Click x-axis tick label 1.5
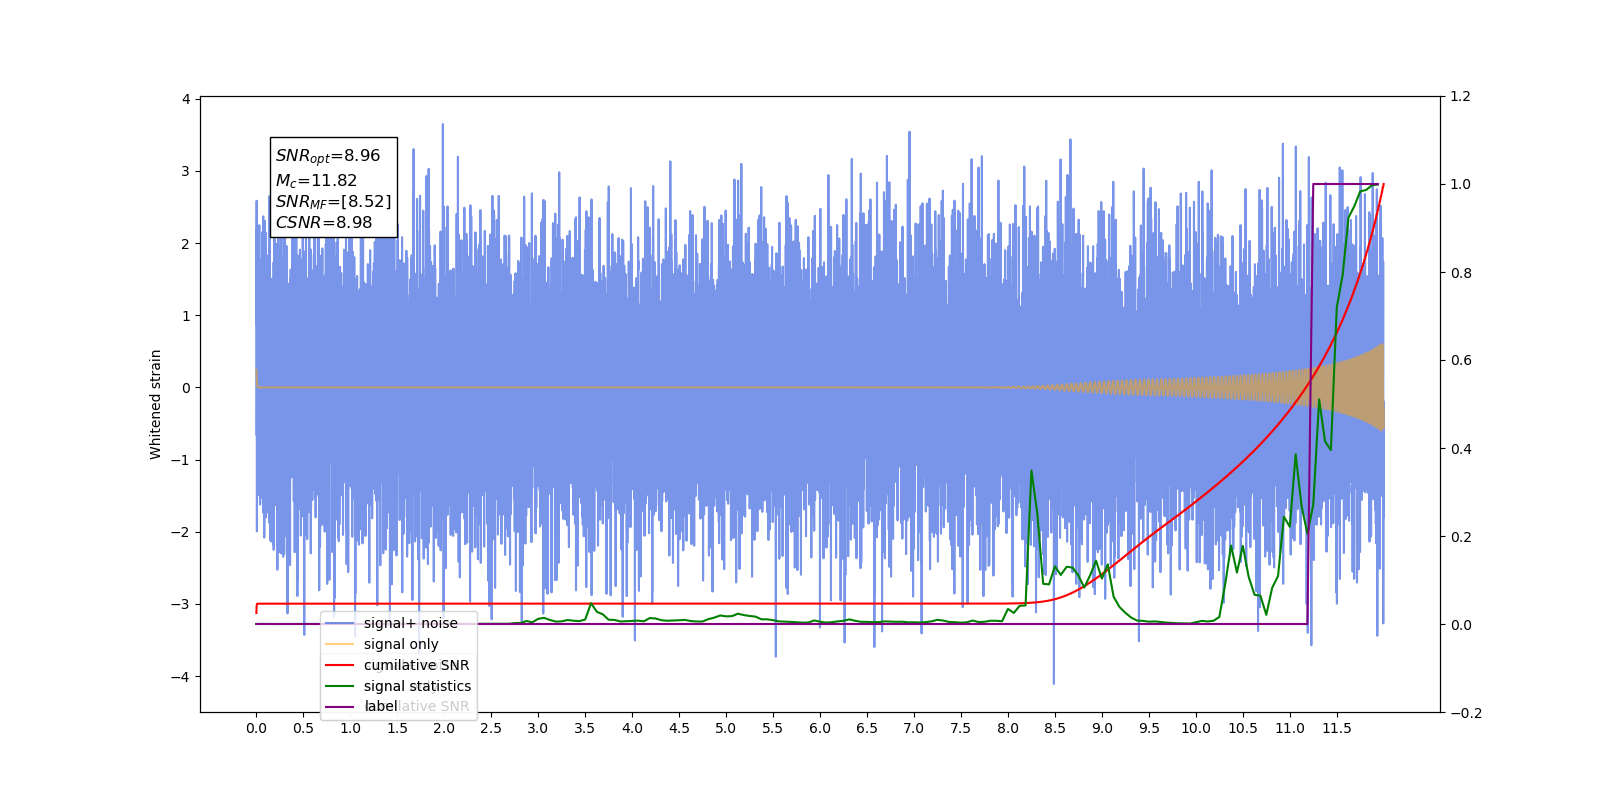 click(397, 728)
